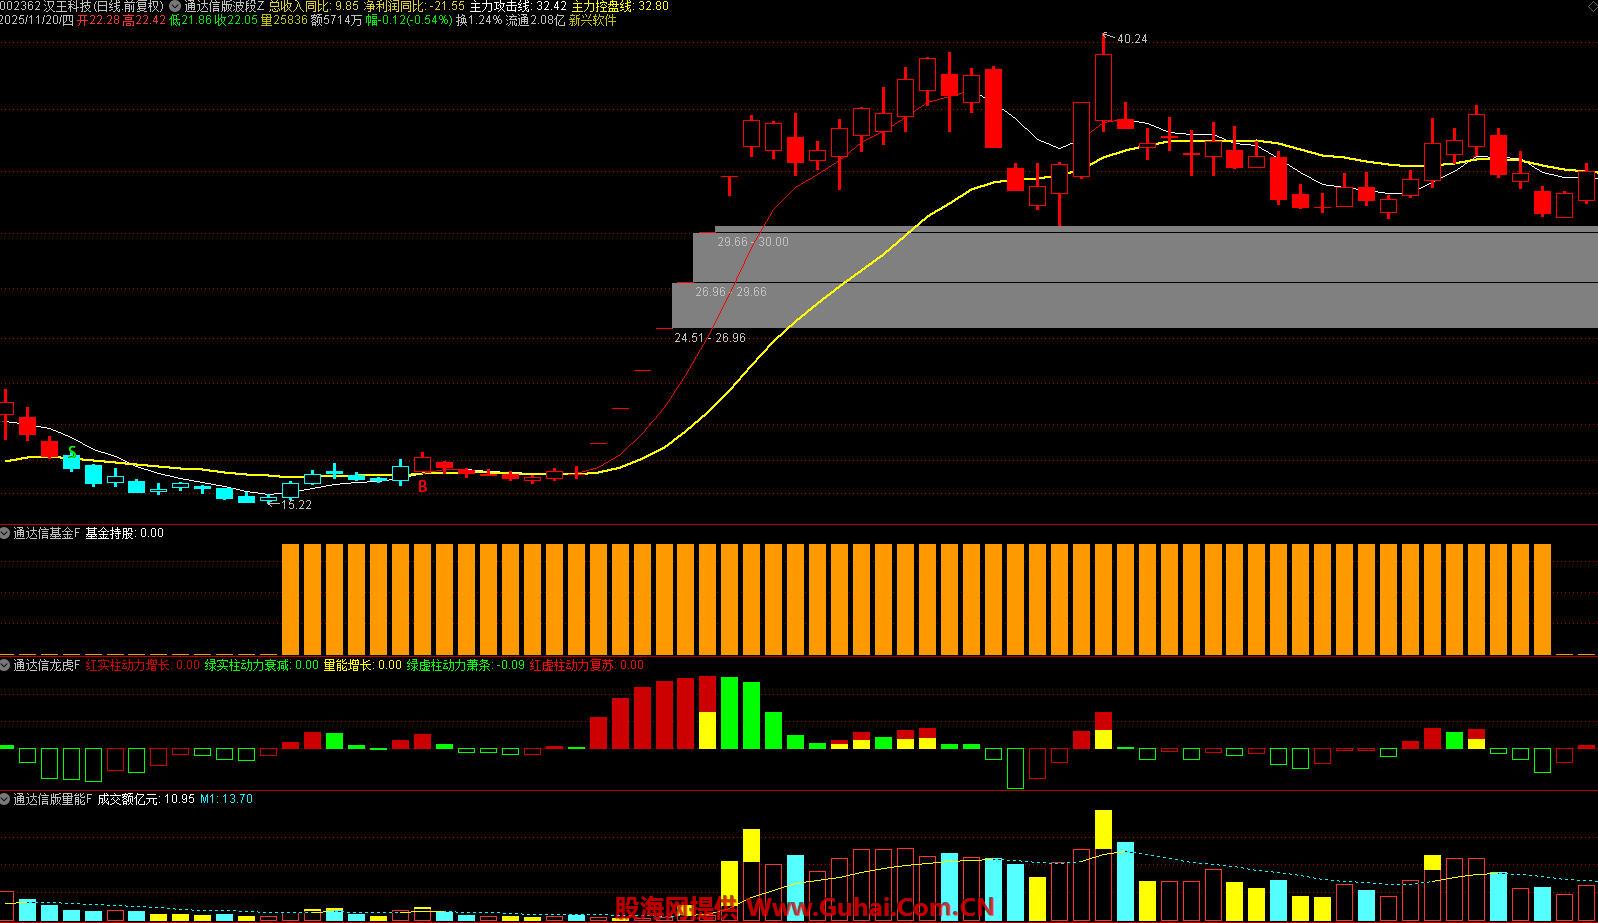Click the 29.66 - 30.00 gap zone label
The image size is (1598, 923).
pos(752,242)
